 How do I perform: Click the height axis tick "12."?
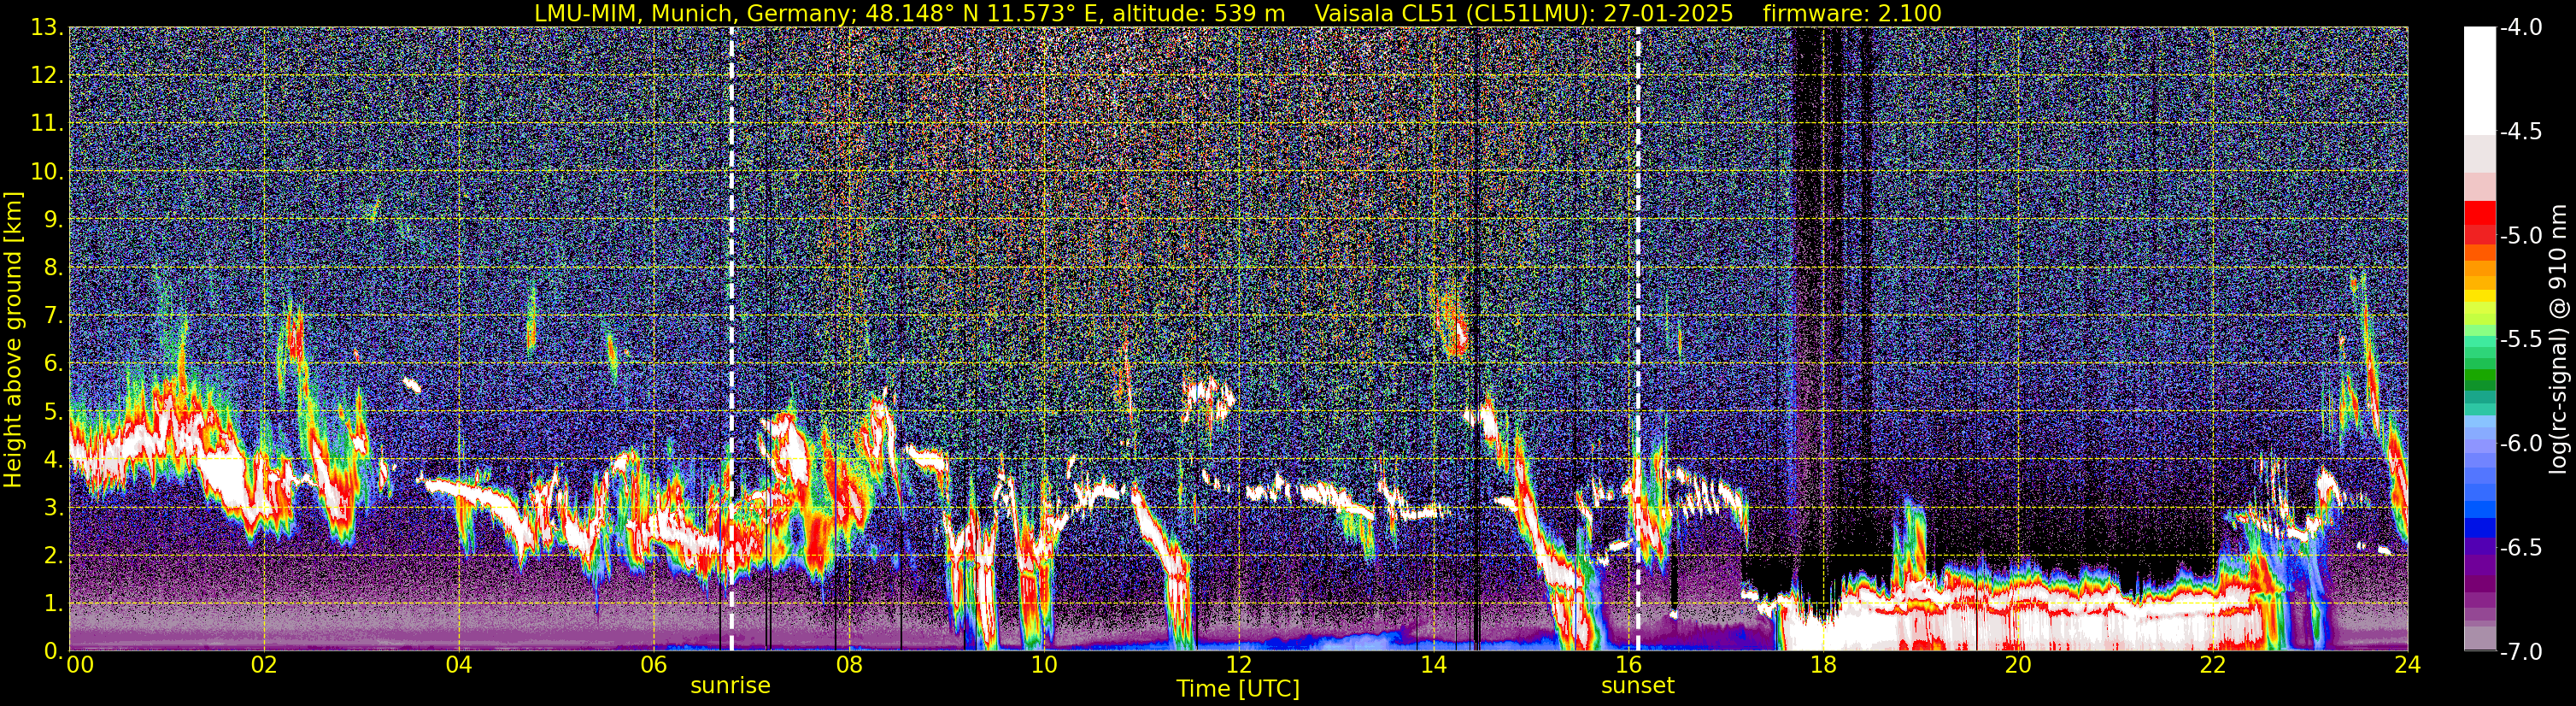pos(48,75)
